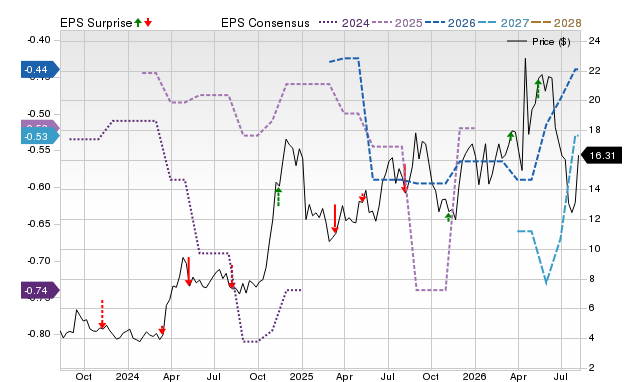
Task: Select the 2025 consensus legend entry
Action: (x=397, y=23)
